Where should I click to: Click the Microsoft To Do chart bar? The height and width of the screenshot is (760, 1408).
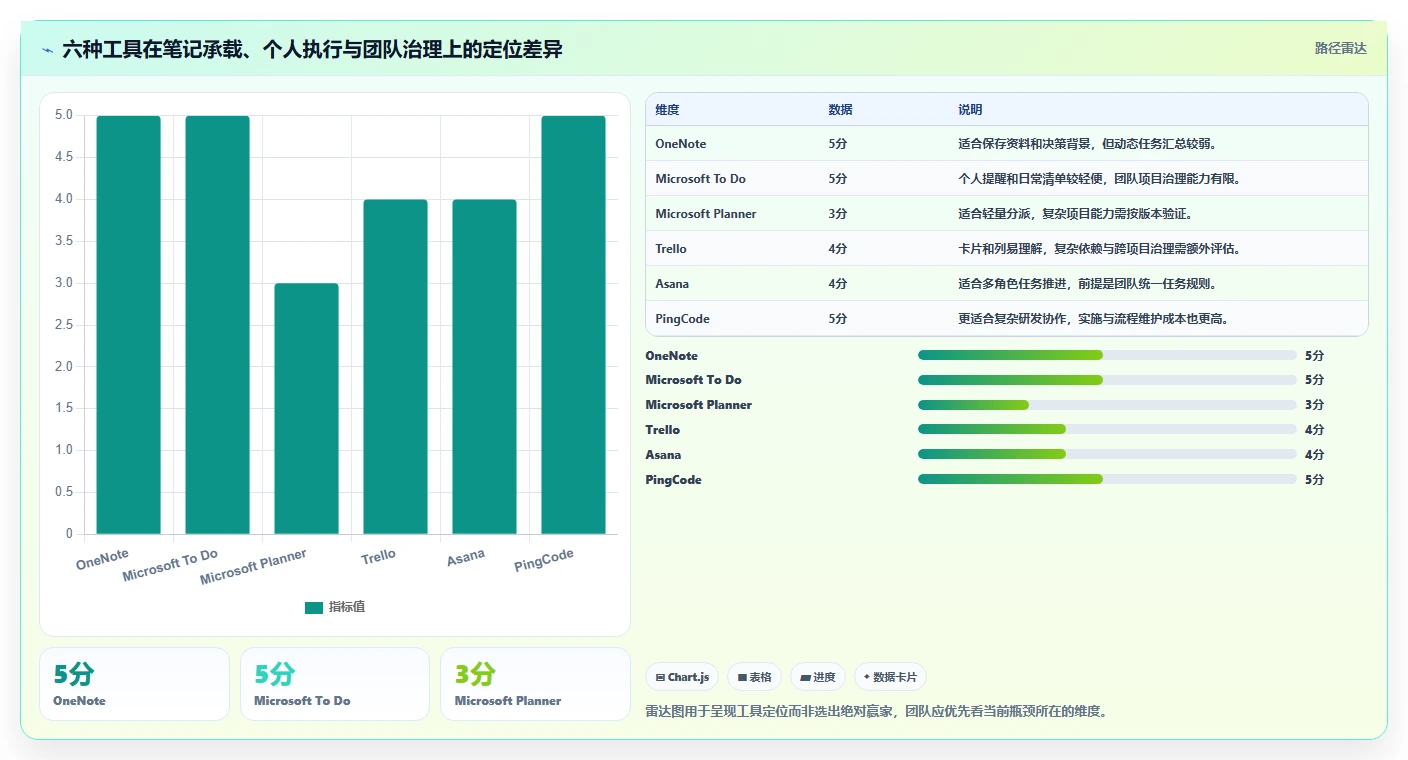click(218, 325)
